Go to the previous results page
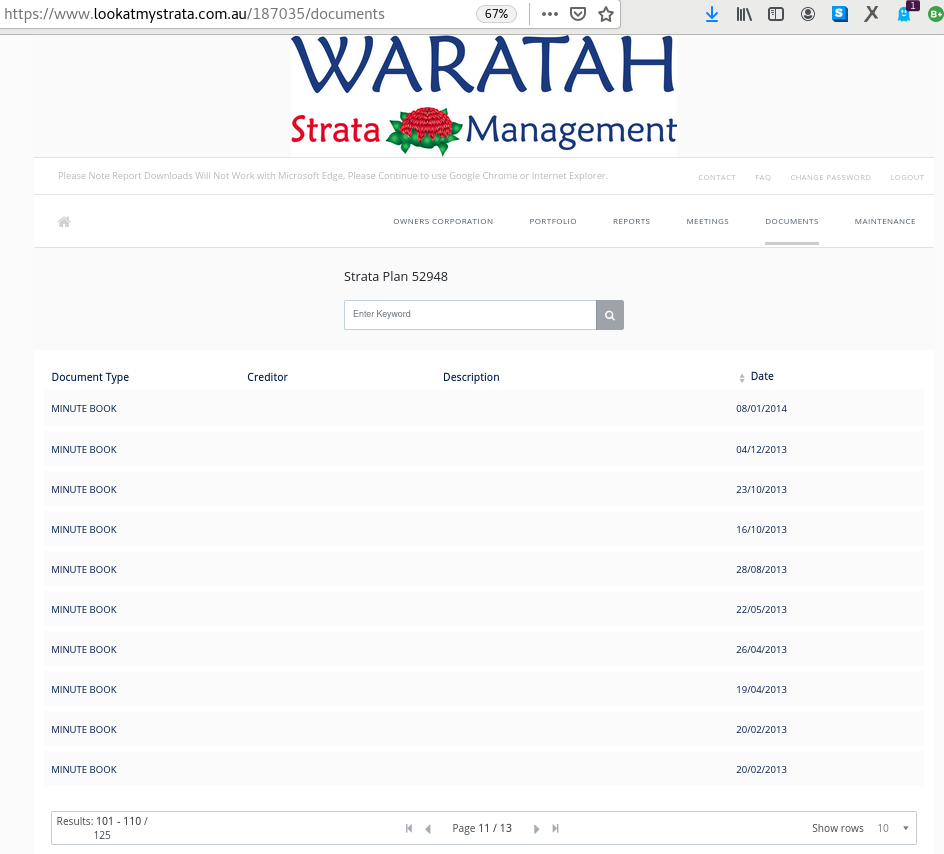Image resolution: width=944 pixels, height=854 pixels. (x=428, y=829)
